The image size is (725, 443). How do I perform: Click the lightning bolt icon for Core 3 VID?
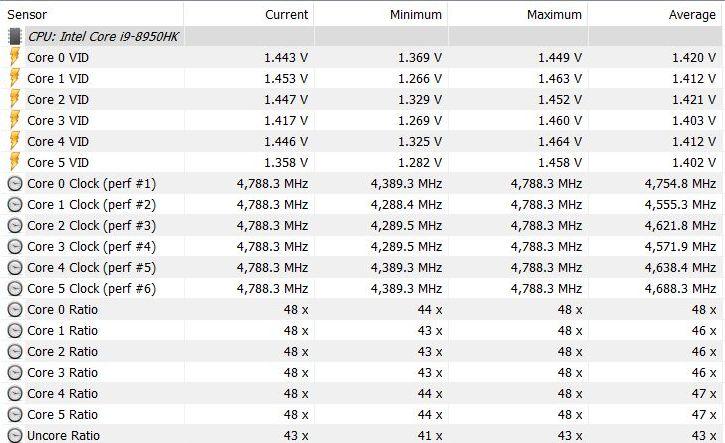point(15,120)
